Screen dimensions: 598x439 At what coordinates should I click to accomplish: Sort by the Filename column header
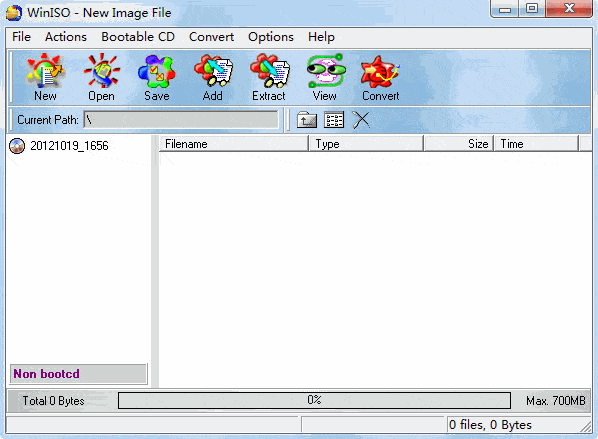point(233,144)
